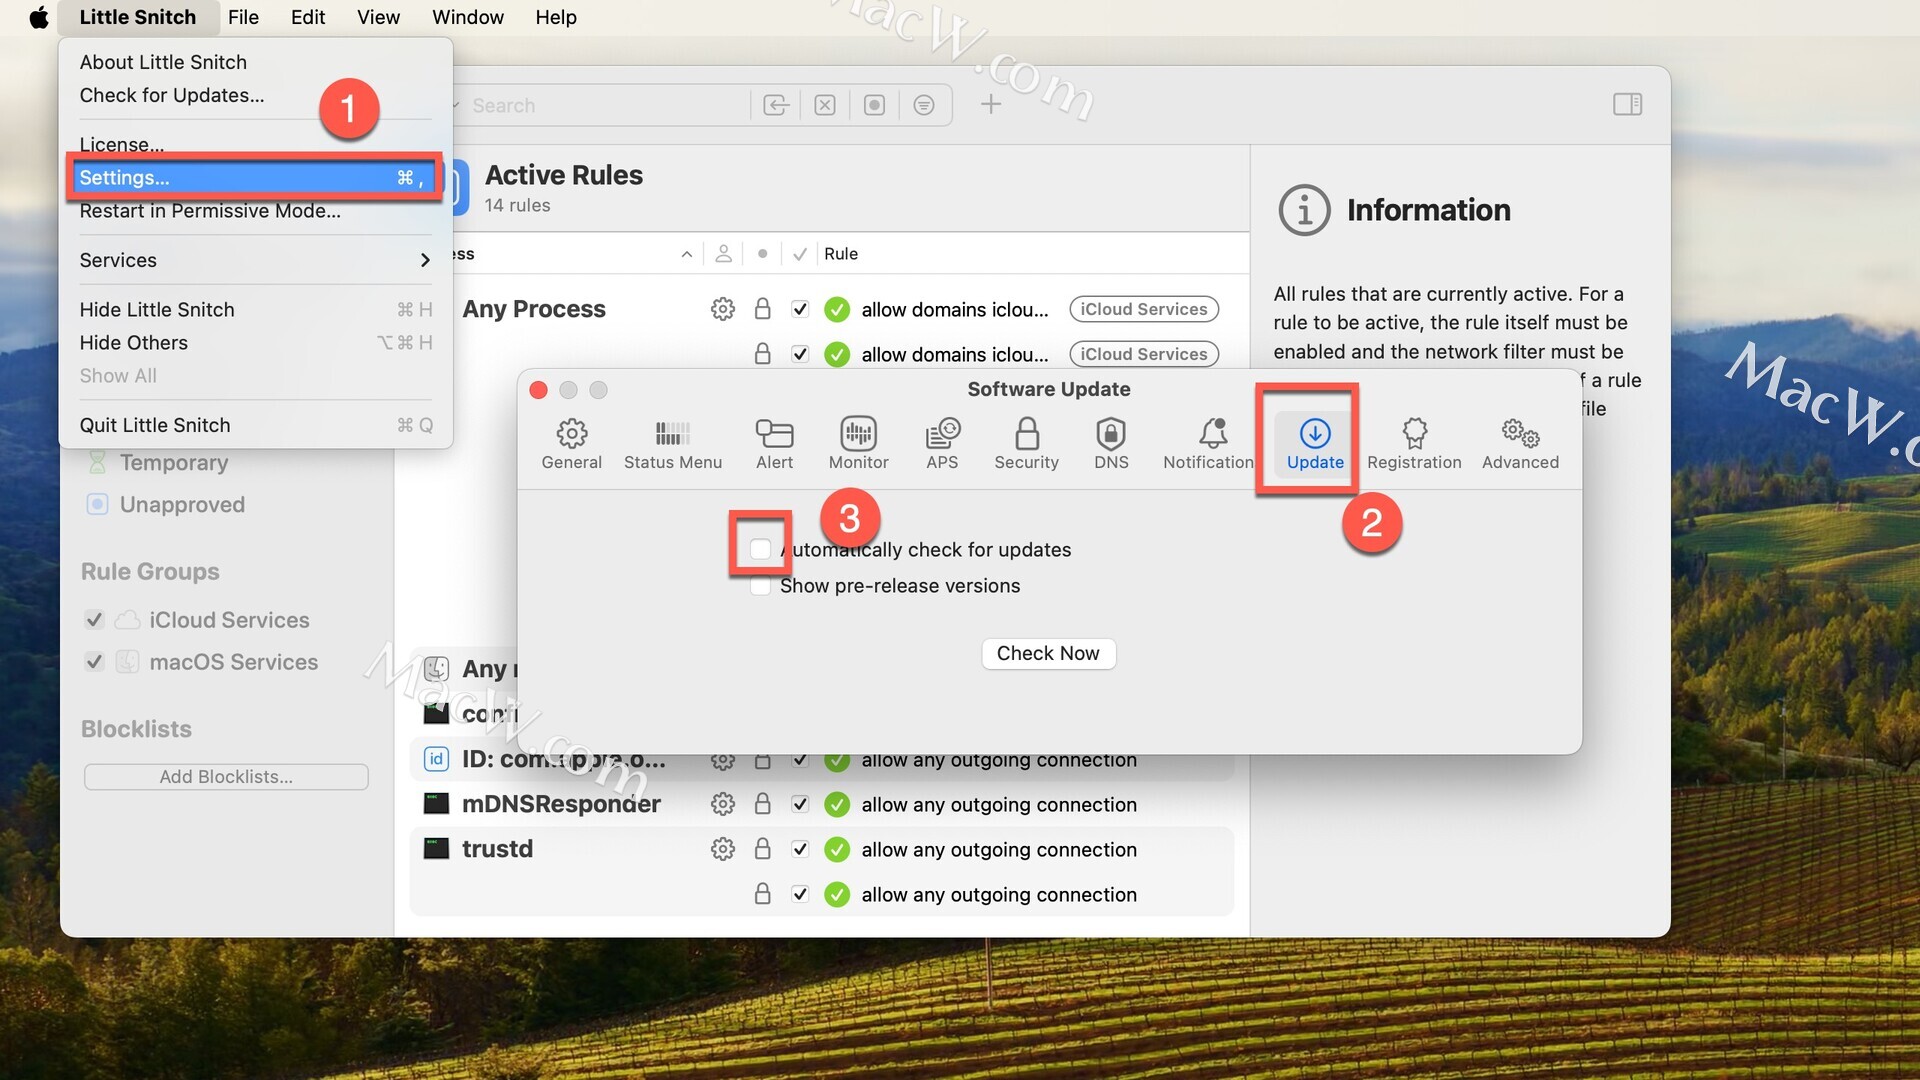The width and height of the screenshot is (1920, 1080).
Task: Select the mDNSResponder process row
Action: point(822,804)
